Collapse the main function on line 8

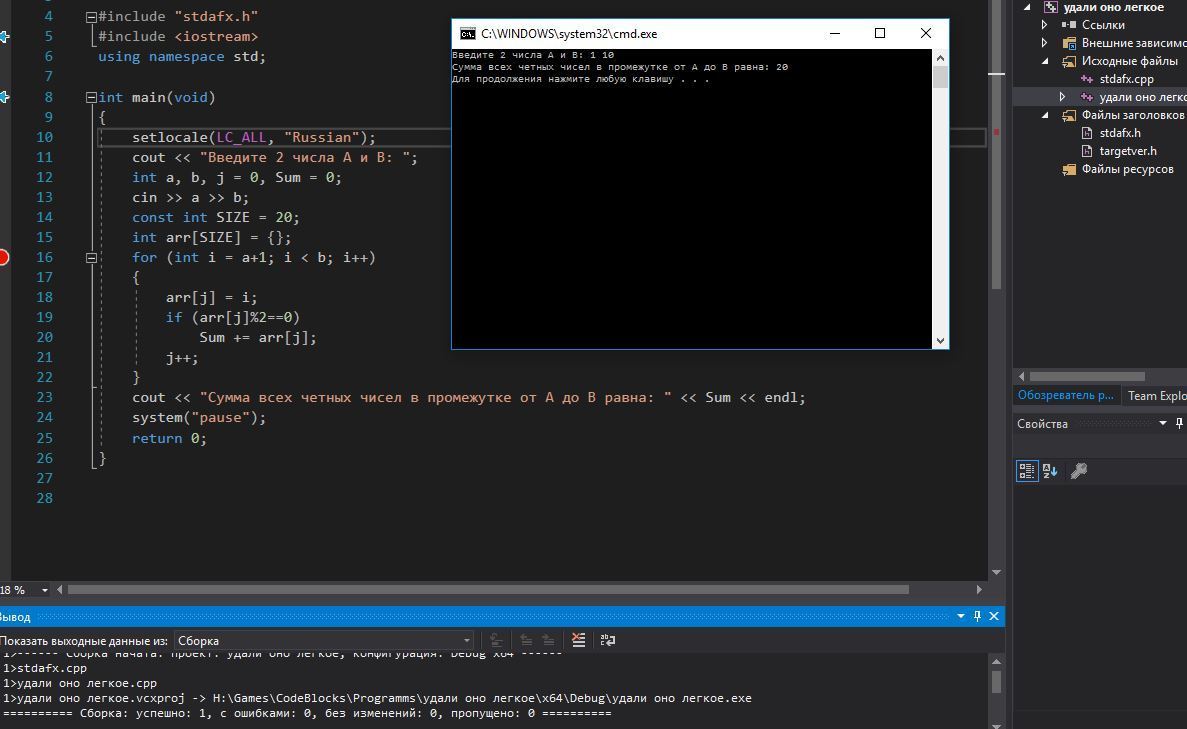[91, 98]
